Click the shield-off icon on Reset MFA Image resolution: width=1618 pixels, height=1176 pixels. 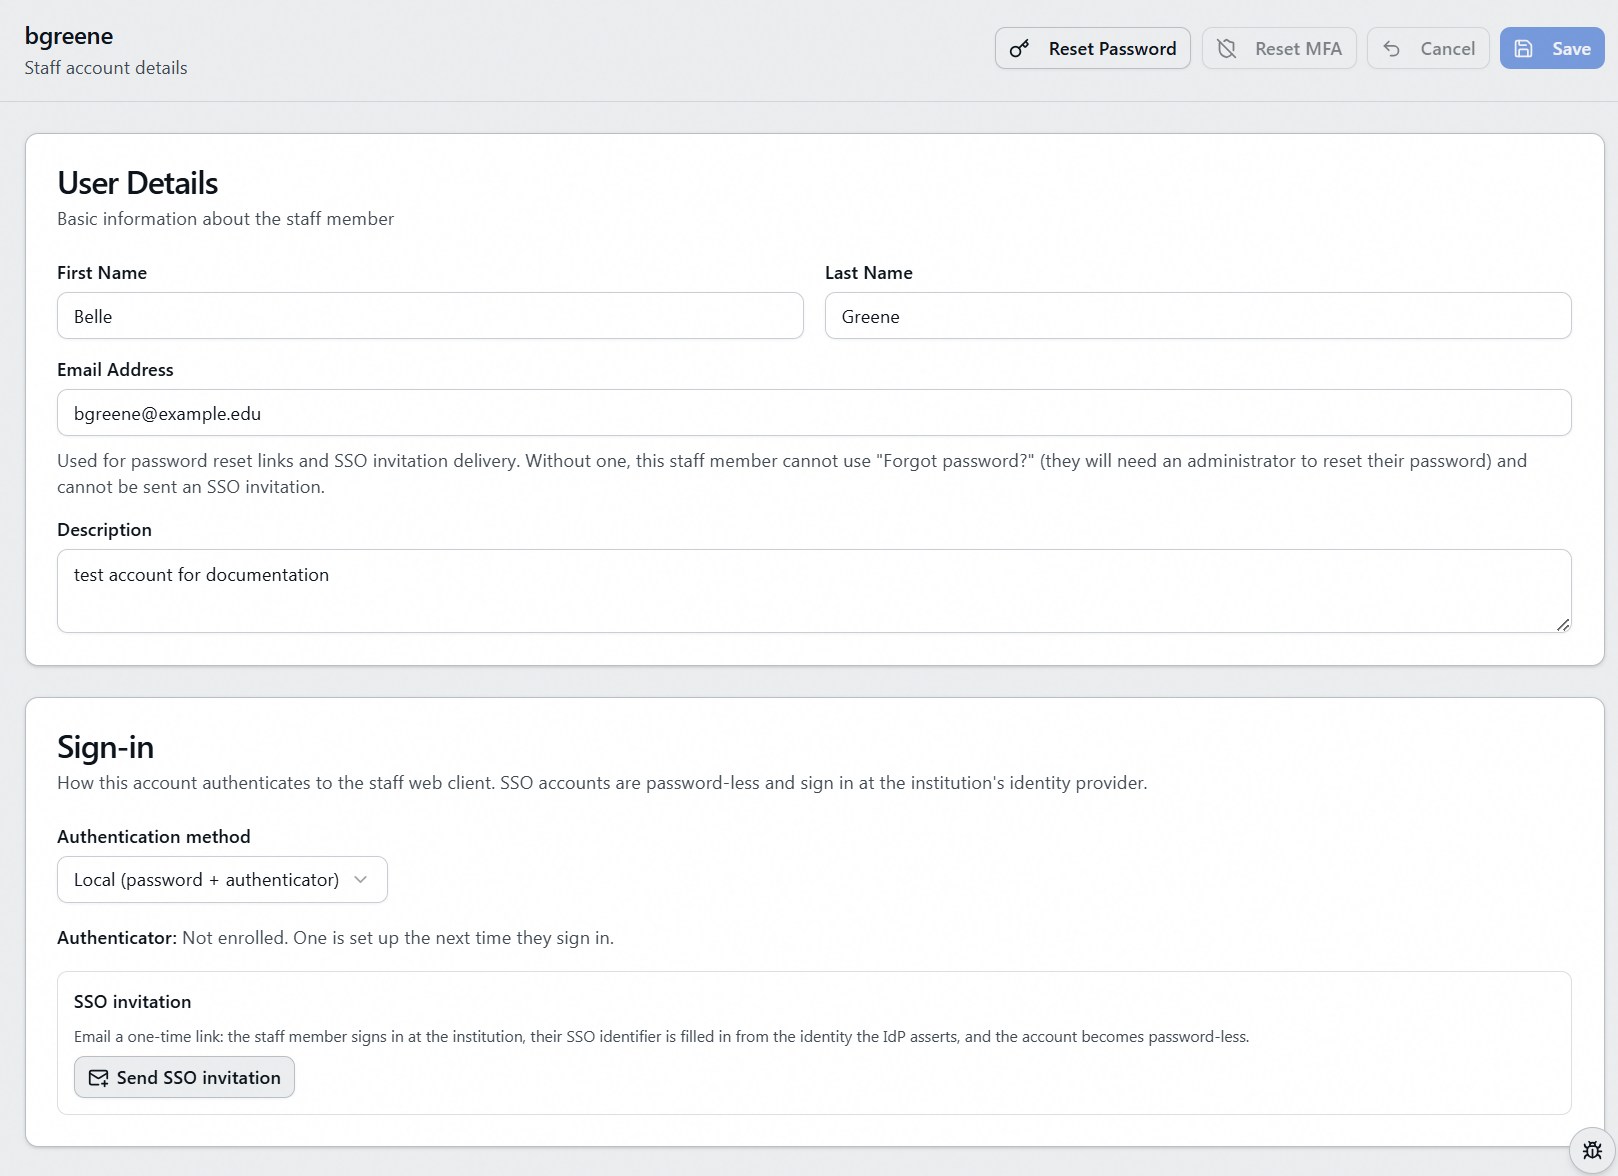1227,49
